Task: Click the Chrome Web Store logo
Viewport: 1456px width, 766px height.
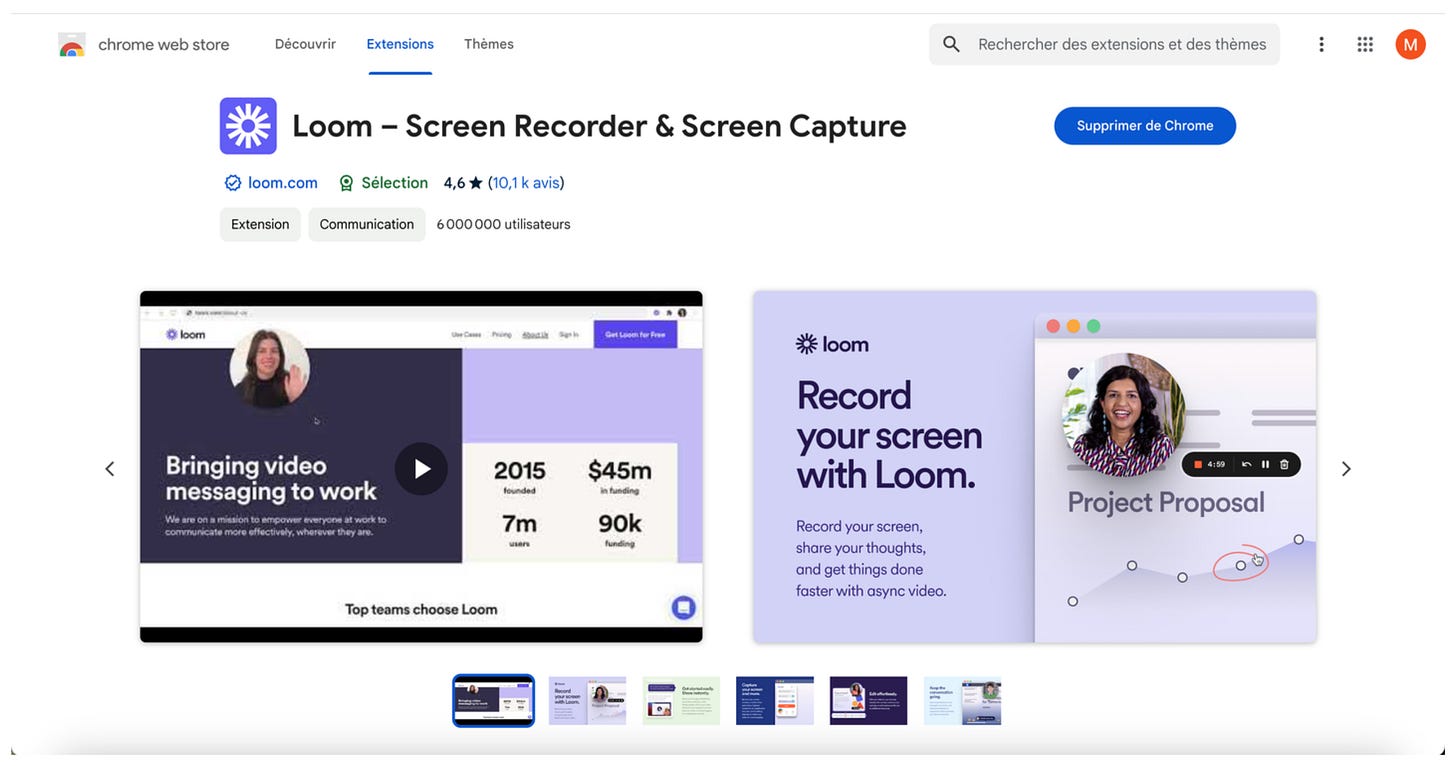Action: pyautogui.click(x=72, y=45)
